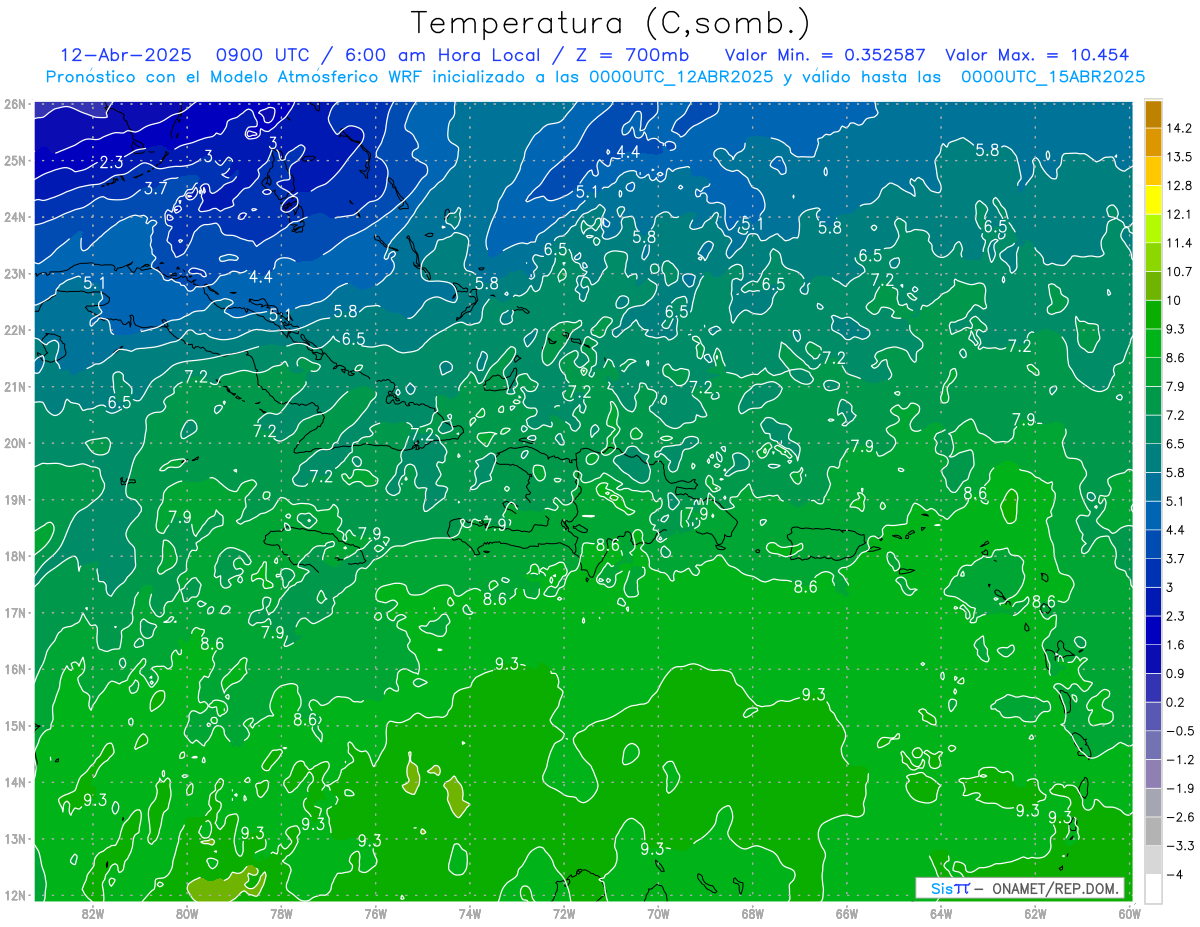This screenshot has width=1200, height=927.
Task: Click the '68W' longitude axis label
Action: point(753,912)
